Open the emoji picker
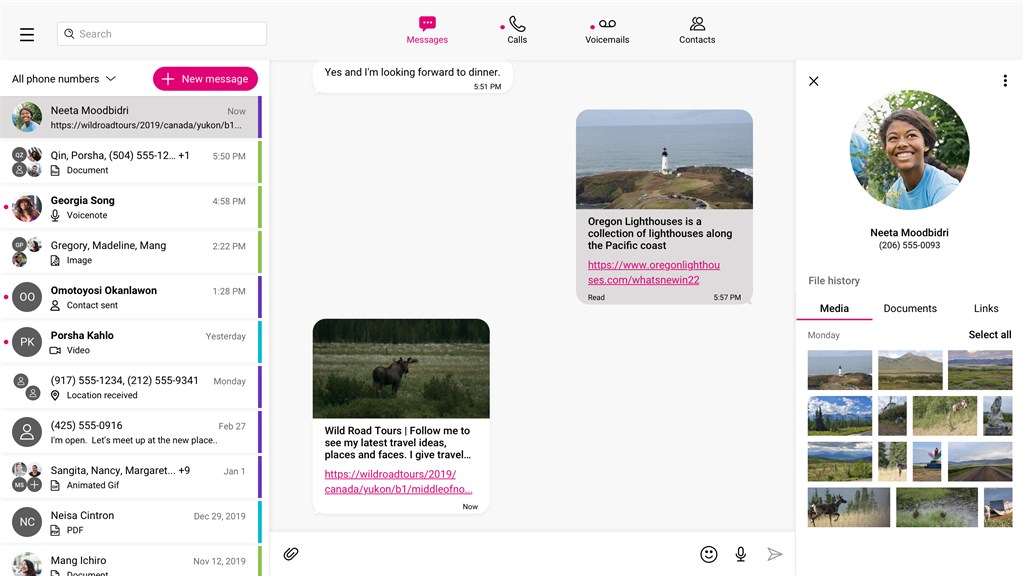The width and height of the screenshot is (1024, 576). pos(709,554)
